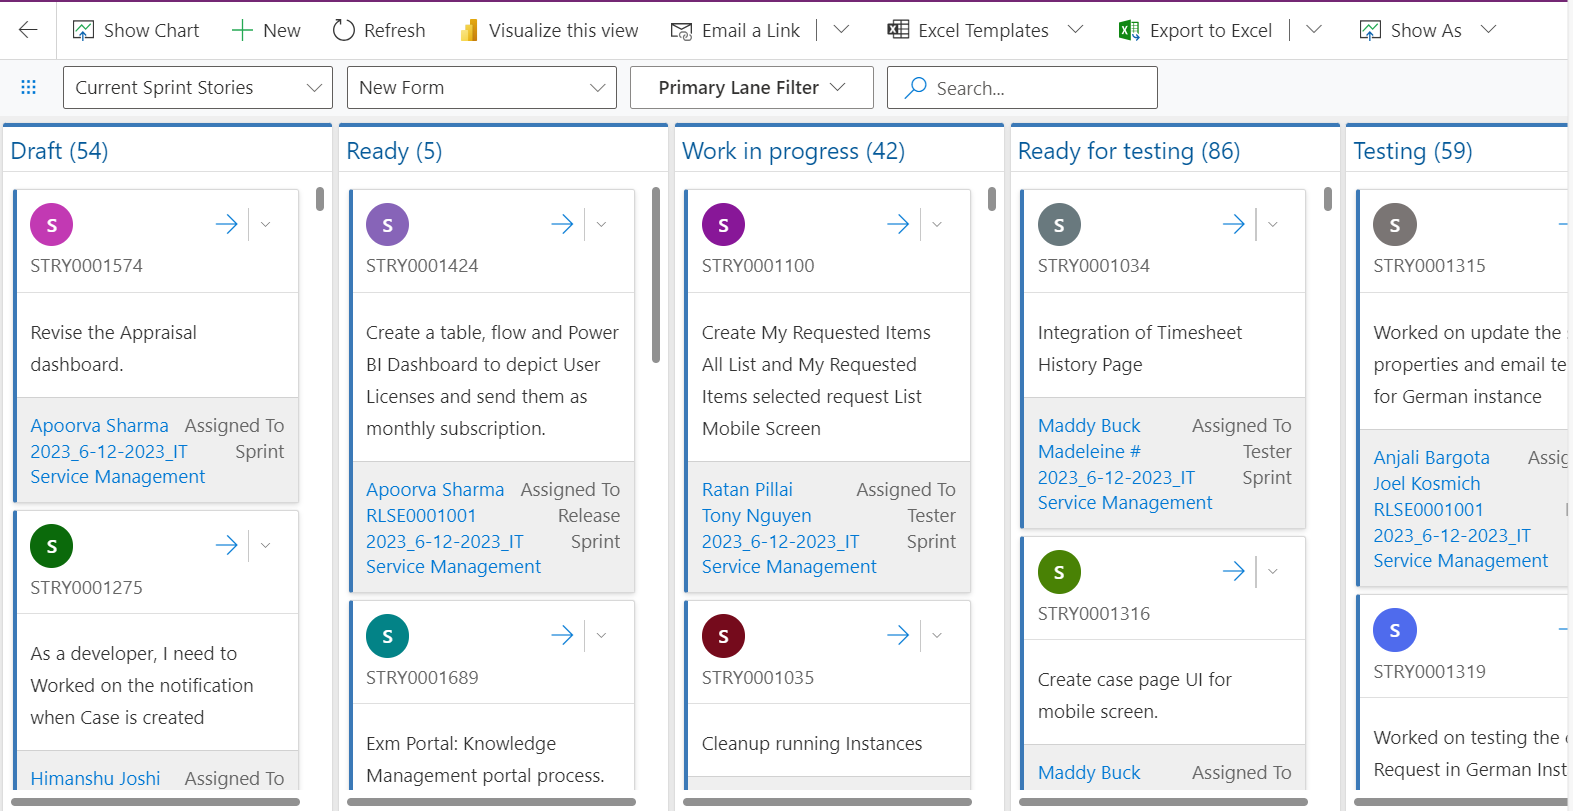Click avatar circle on STRY0001100 card
The width and height of the screenshot is (1573, 811).
pos(723,225)
